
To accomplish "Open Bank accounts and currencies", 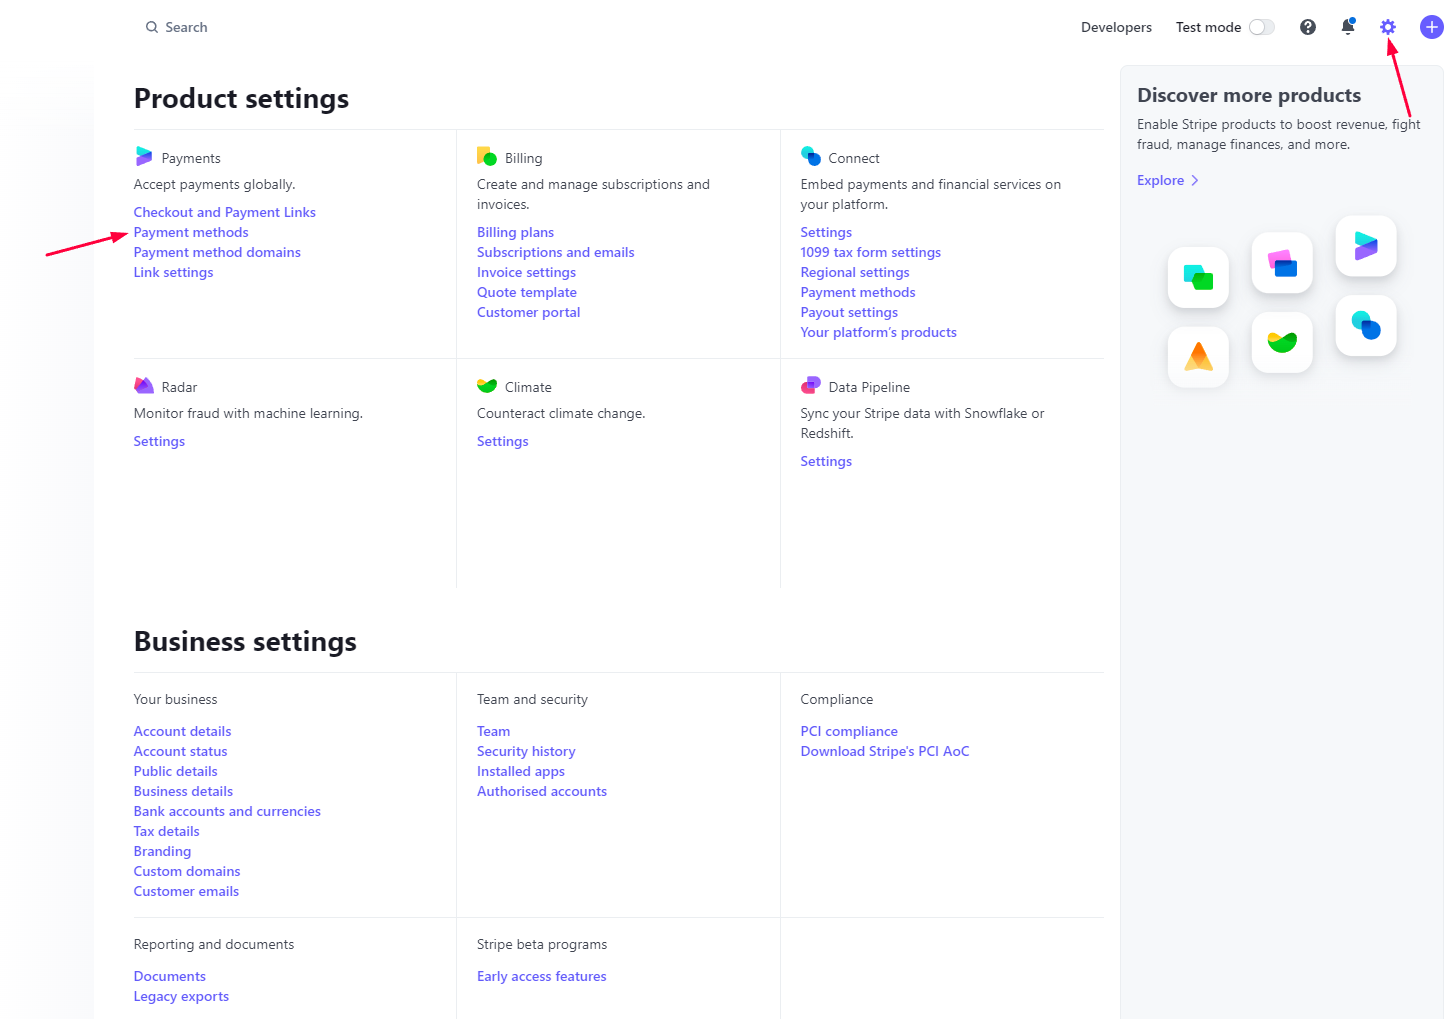I will [227, 811].
